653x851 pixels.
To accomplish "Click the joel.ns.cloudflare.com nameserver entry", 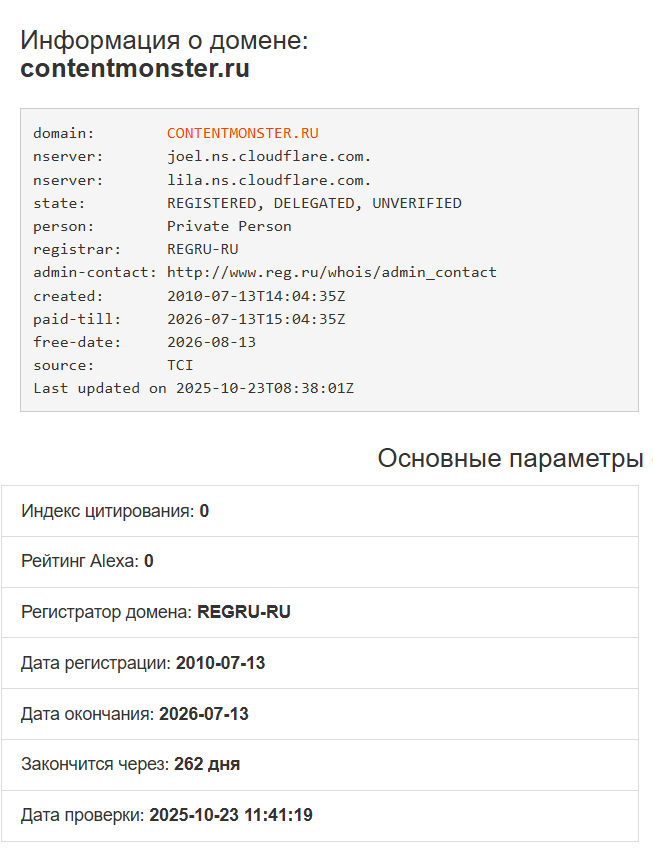I will click(x=269, y=157).
